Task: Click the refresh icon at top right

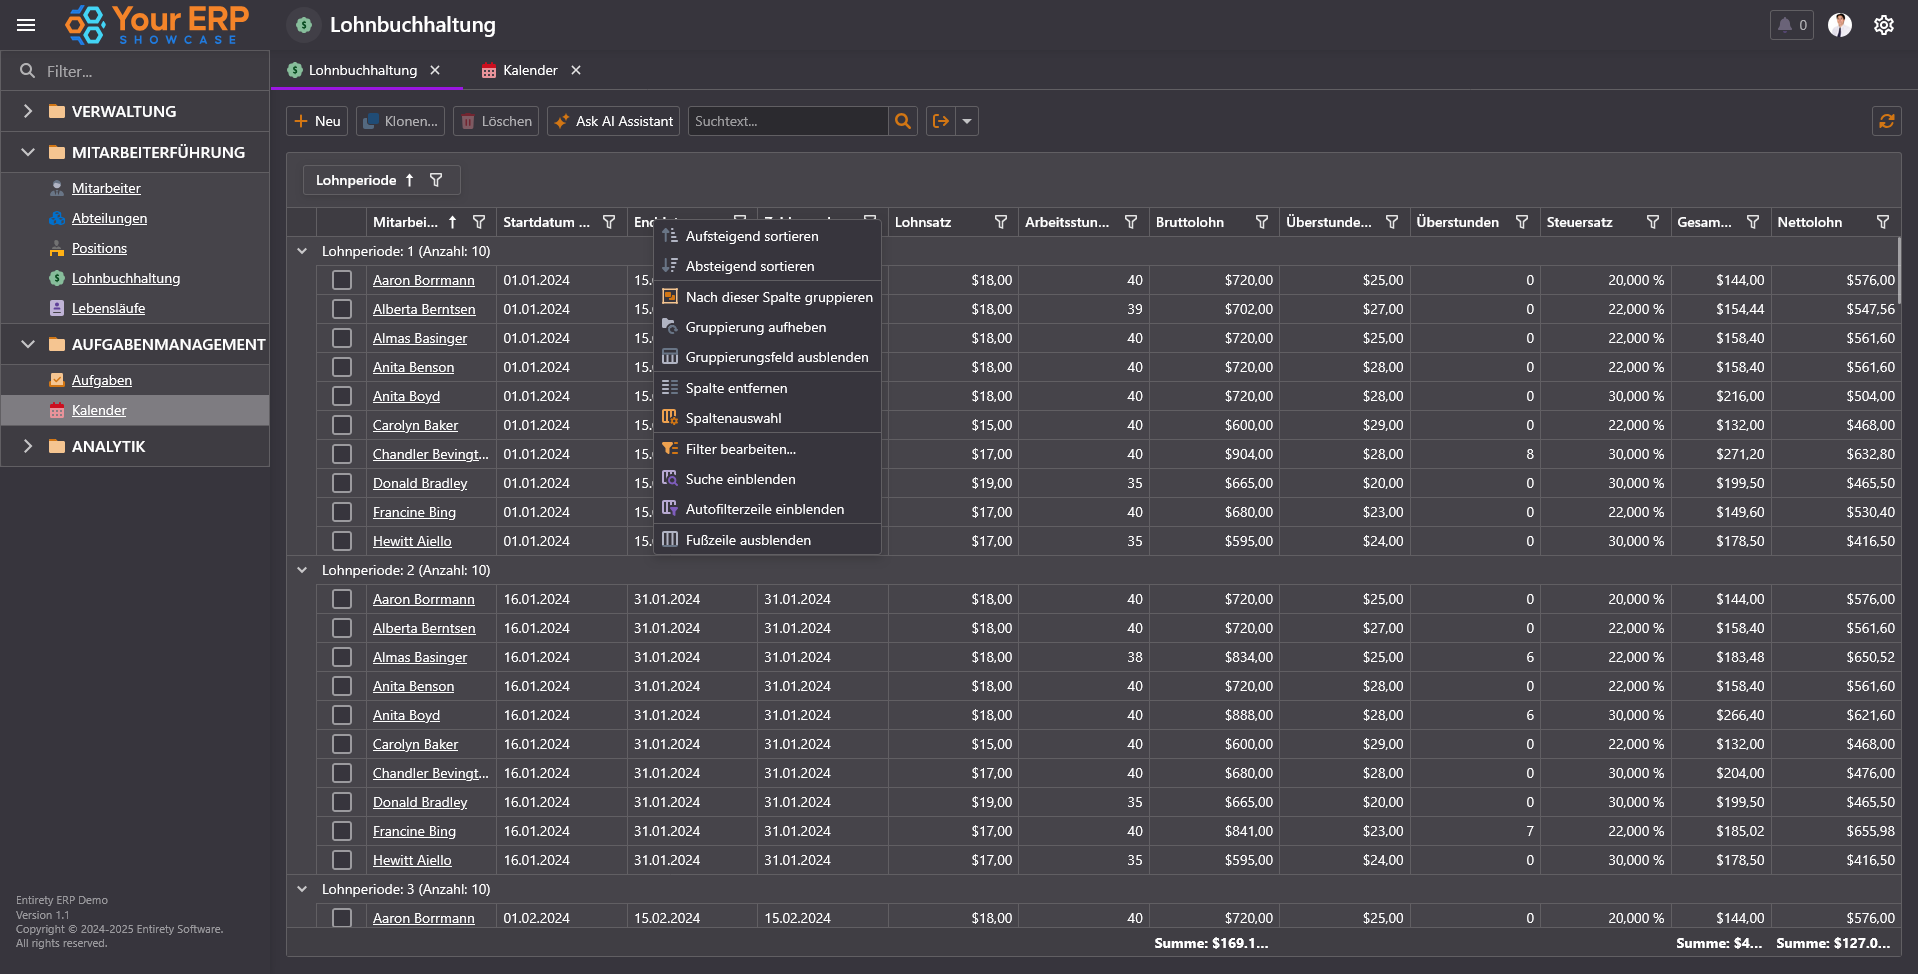Action: pyautogui.click(x=1886, y=121)
